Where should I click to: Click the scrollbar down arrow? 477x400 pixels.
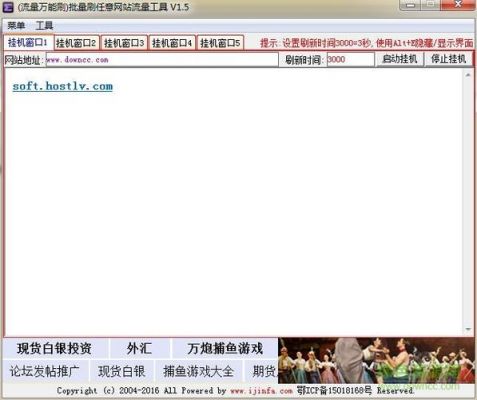point(468,329)
